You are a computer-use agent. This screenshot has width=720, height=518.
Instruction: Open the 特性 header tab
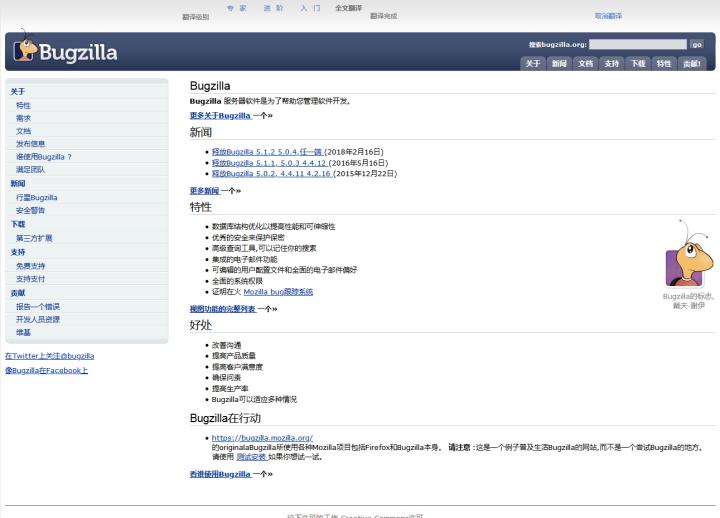pyautogui.click(x=664, y=63)
